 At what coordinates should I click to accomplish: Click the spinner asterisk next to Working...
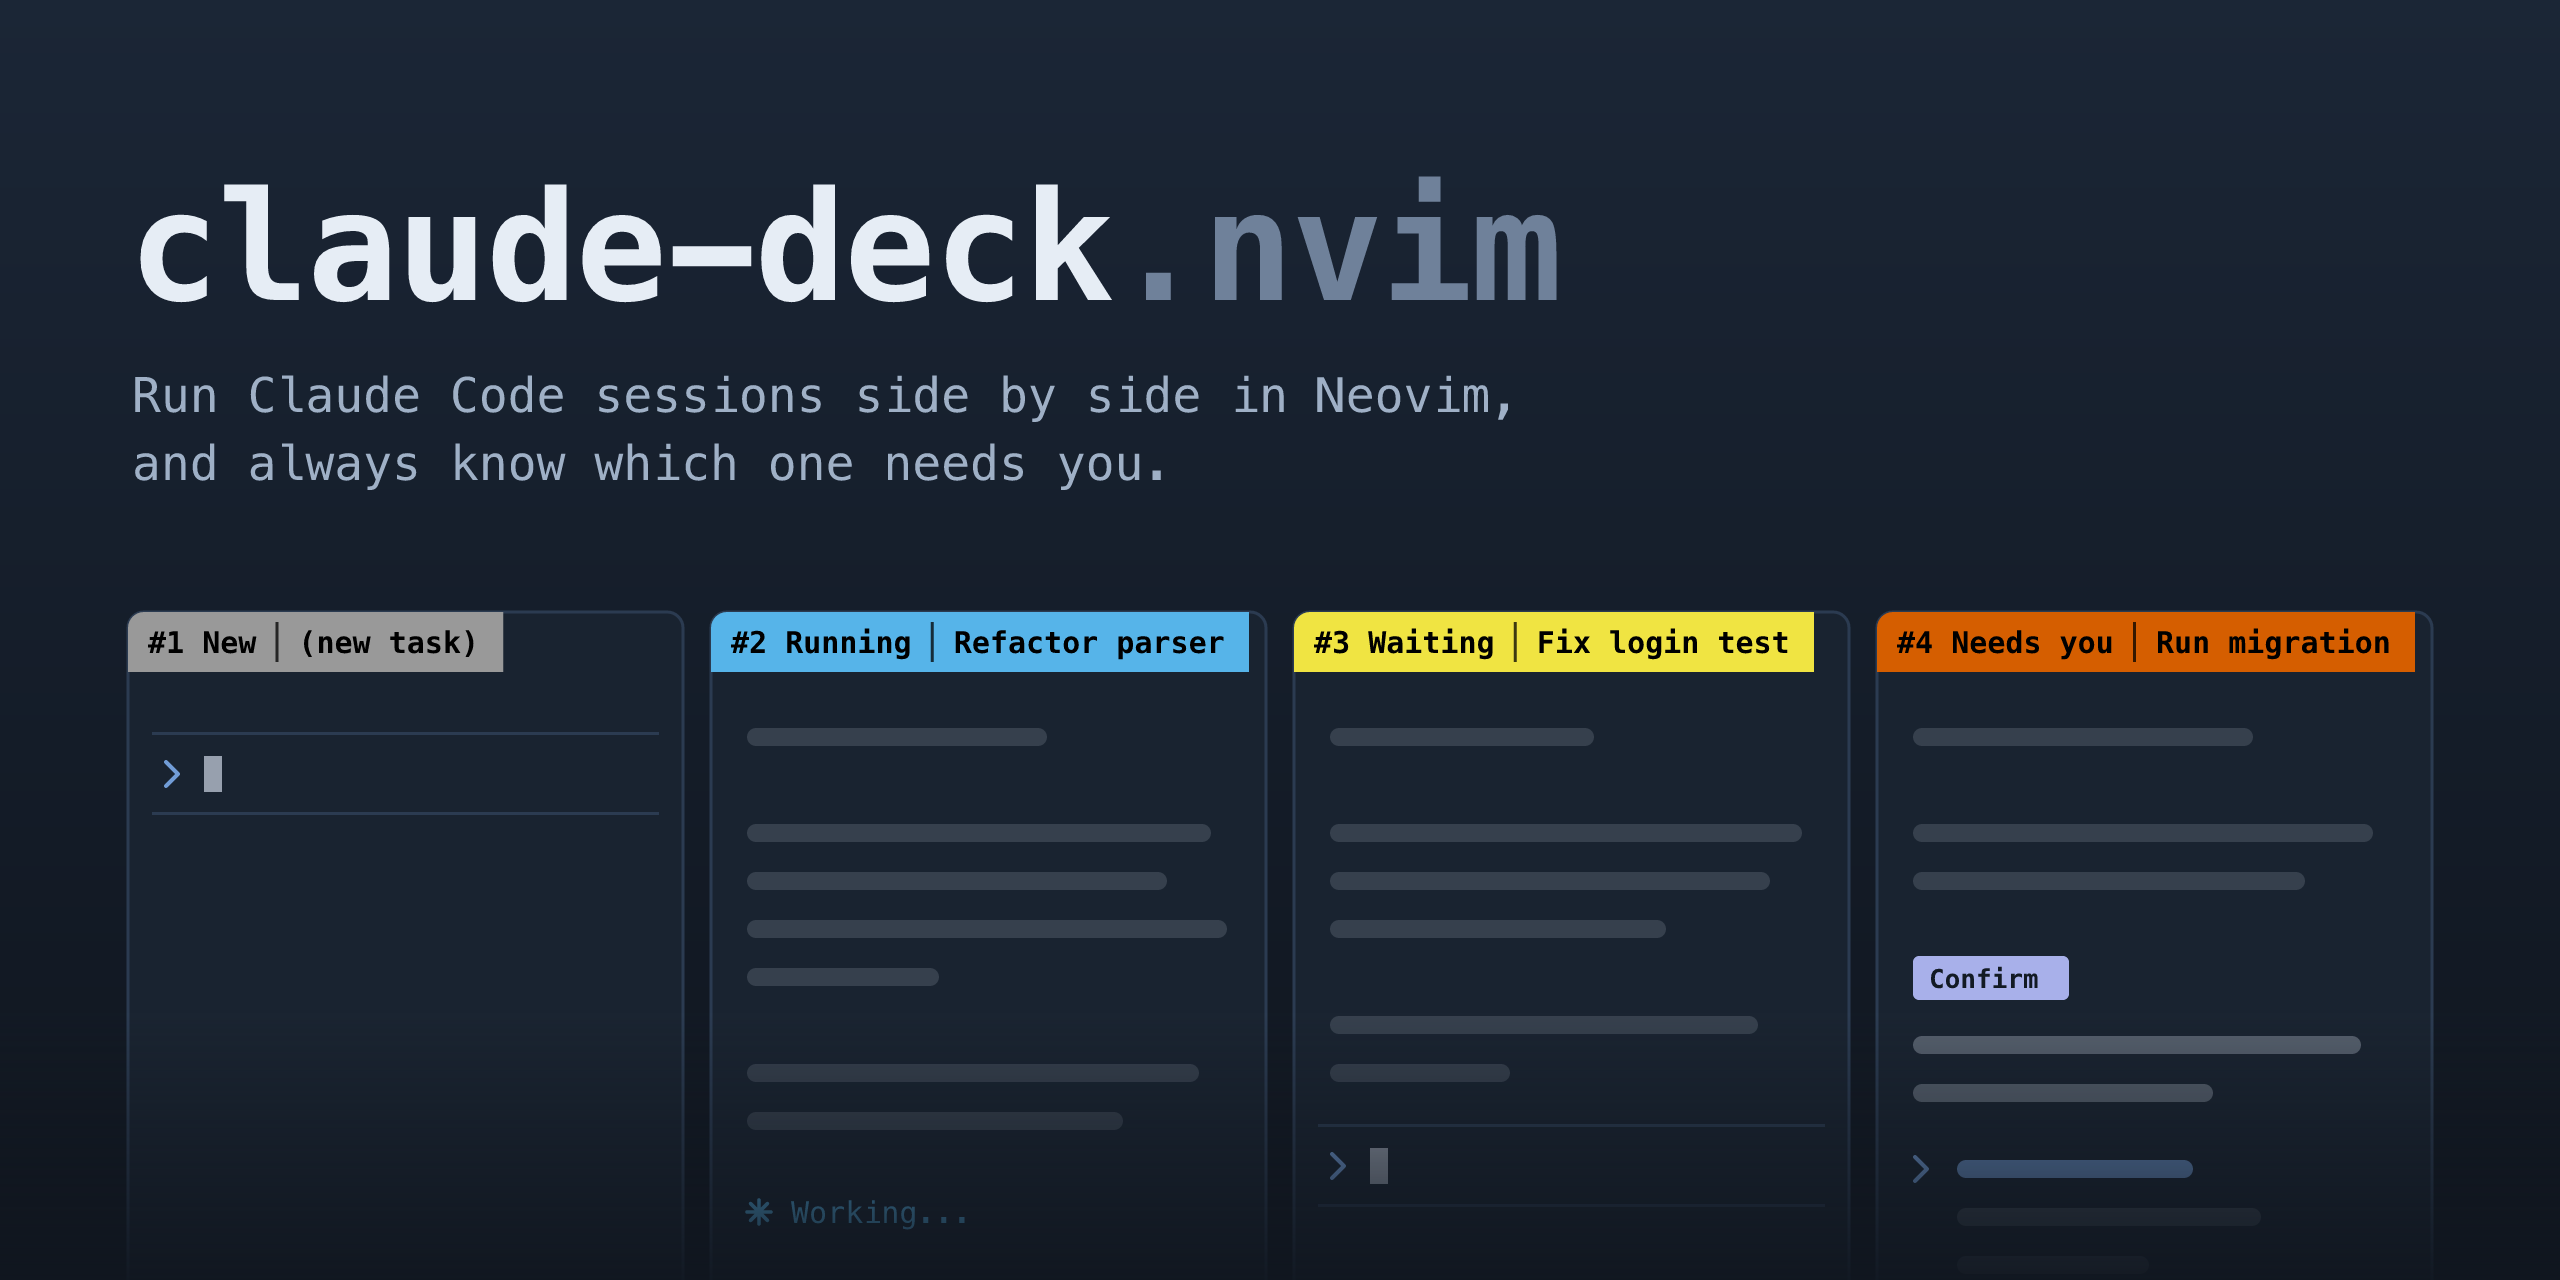click(x=759, y=1212)
